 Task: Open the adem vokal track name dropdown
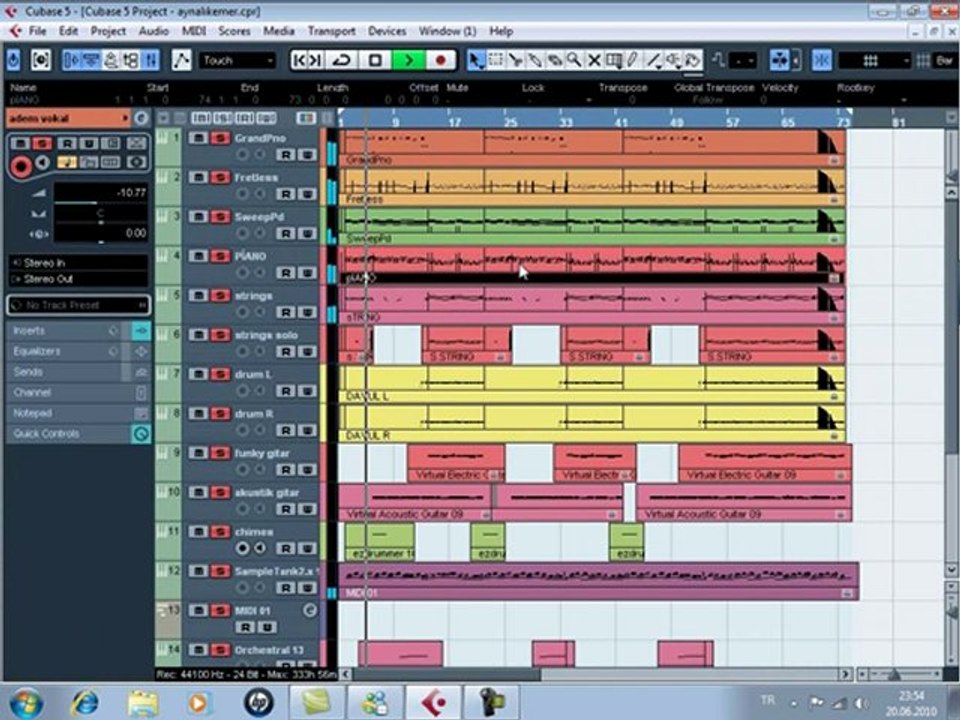point(69,118)
